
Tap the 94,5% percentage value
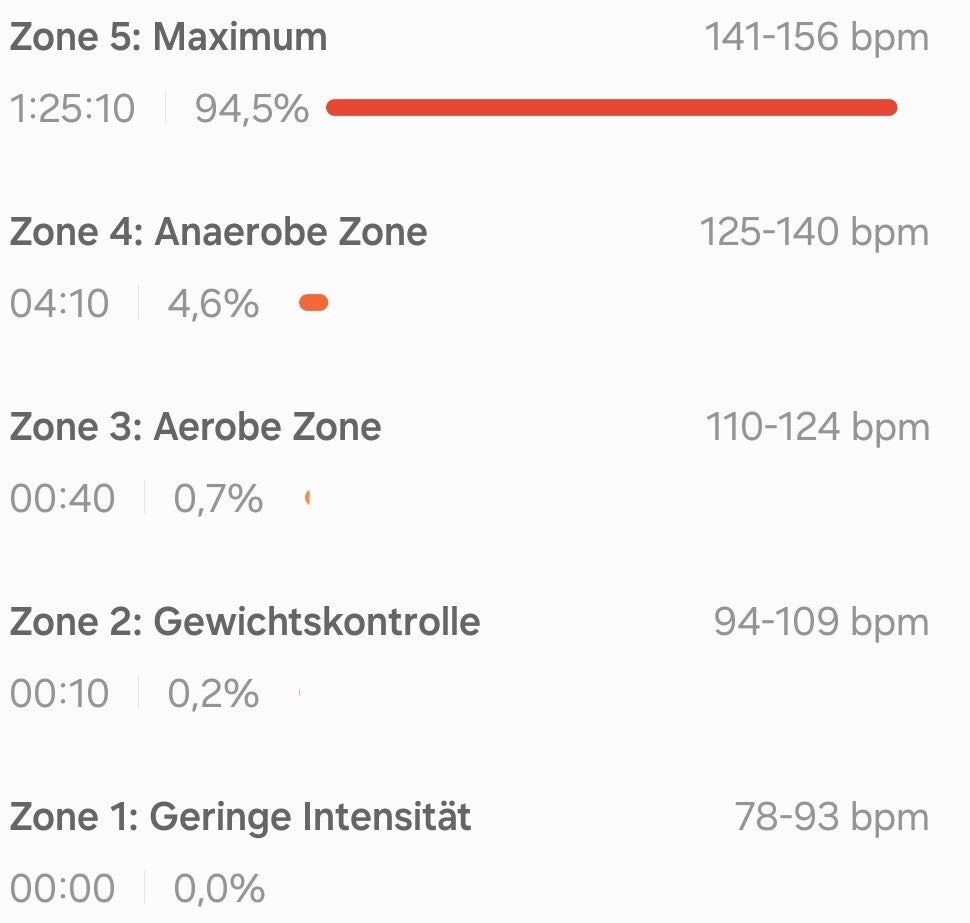click(251, 108)
